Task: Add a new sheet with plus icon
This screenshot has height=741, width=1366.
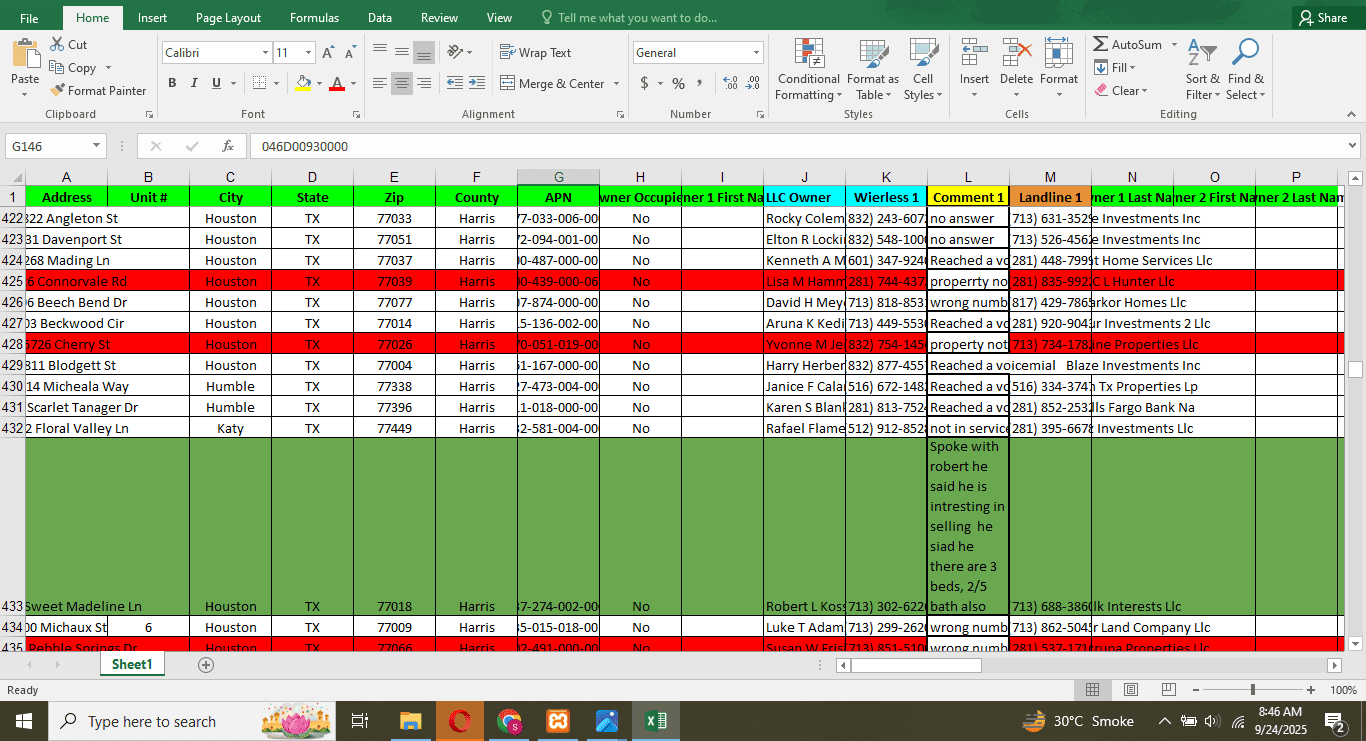Action: pyautogui.click(x=206, y=665)
